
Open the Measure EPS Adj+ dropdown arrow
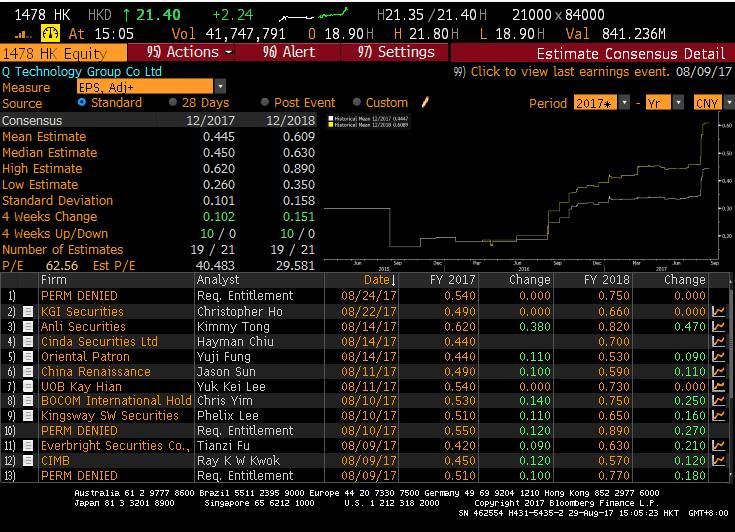[x=220, y=87]
